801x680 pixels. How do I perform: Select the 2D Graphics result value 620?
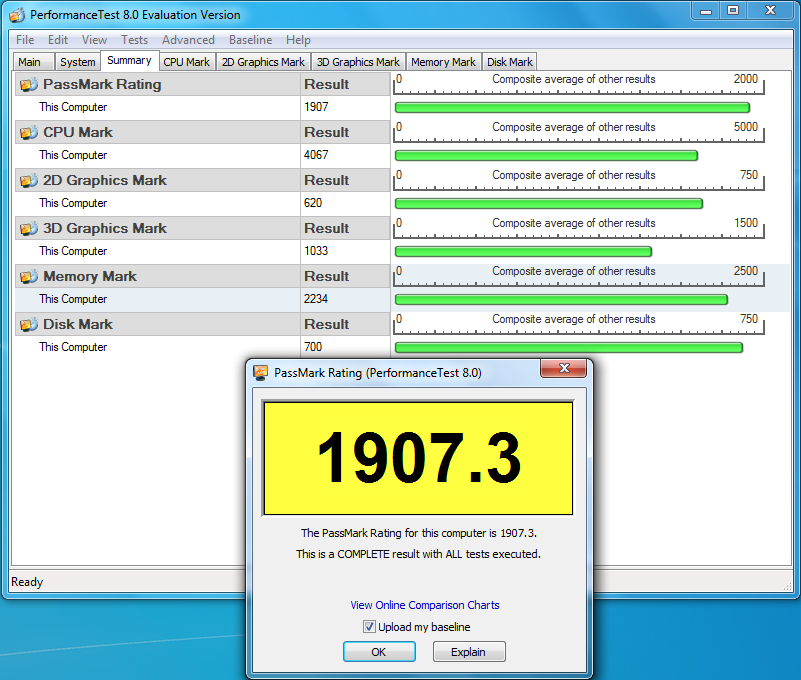point(313,203)
